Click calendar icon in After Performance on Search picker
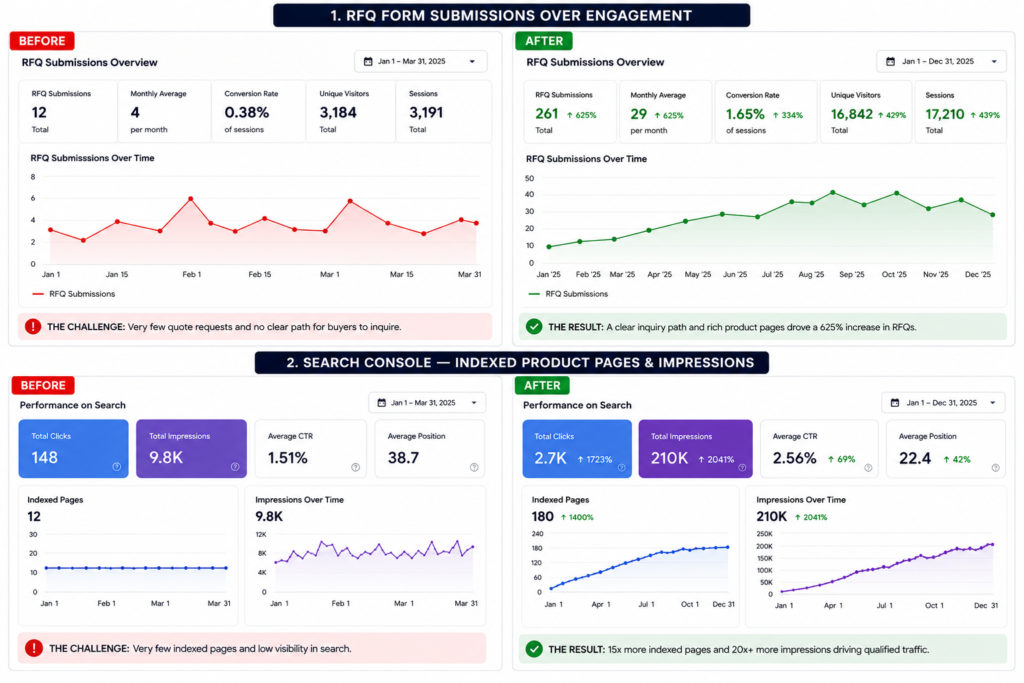 tap(895, 403)
